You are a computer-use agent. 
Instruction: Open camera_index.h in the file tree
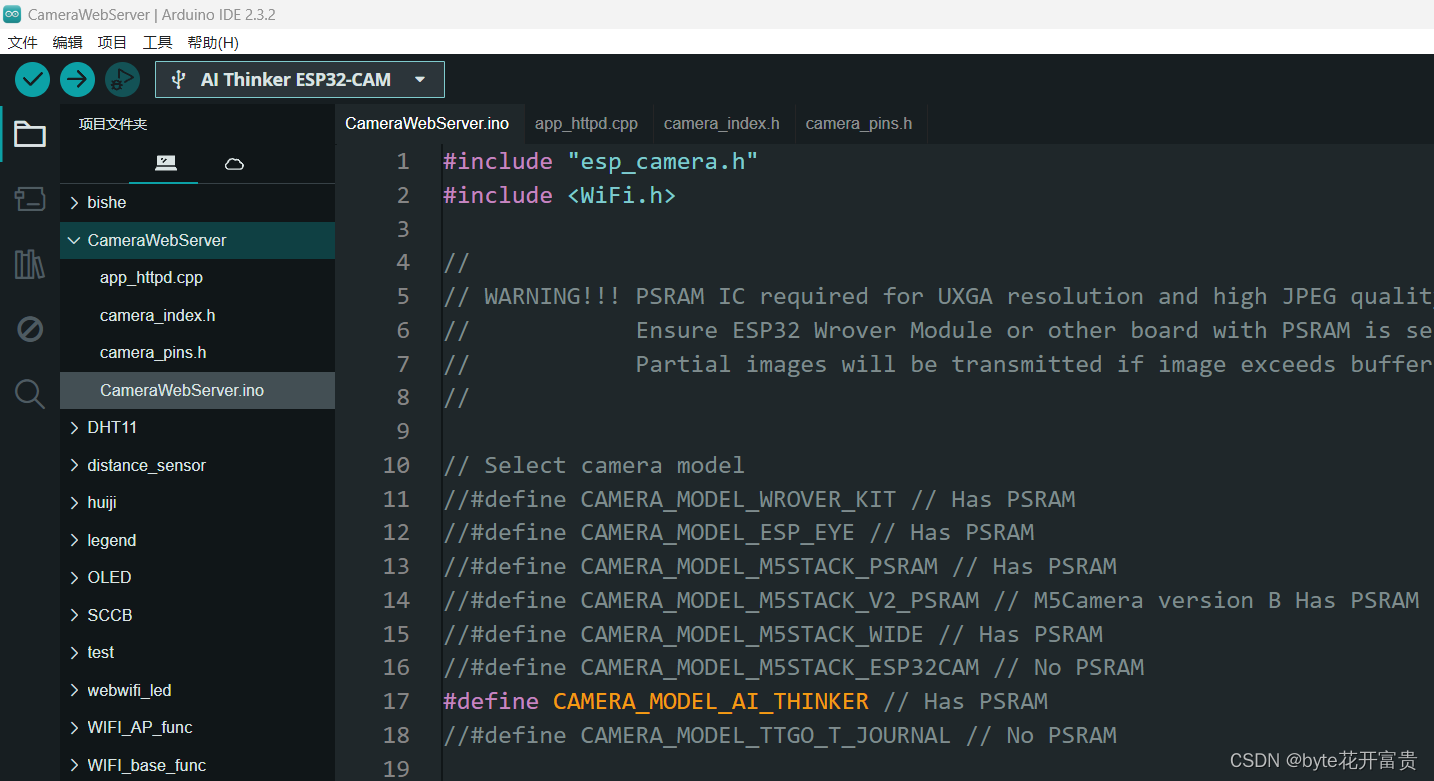click(x=198, y=315)
